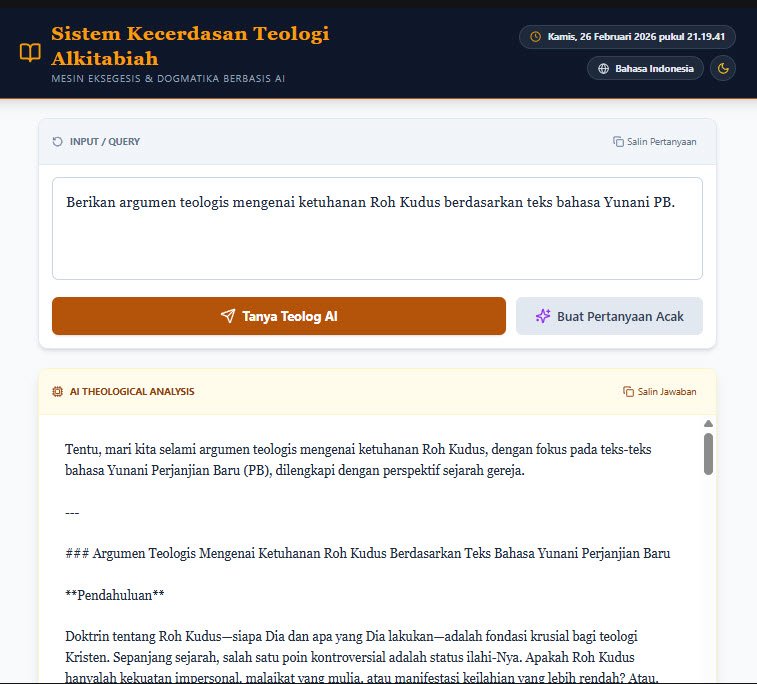The image size is (757, 684).
Task: Click the paragraph starting with Tentu, mari kita
Action: click(358, 460)
